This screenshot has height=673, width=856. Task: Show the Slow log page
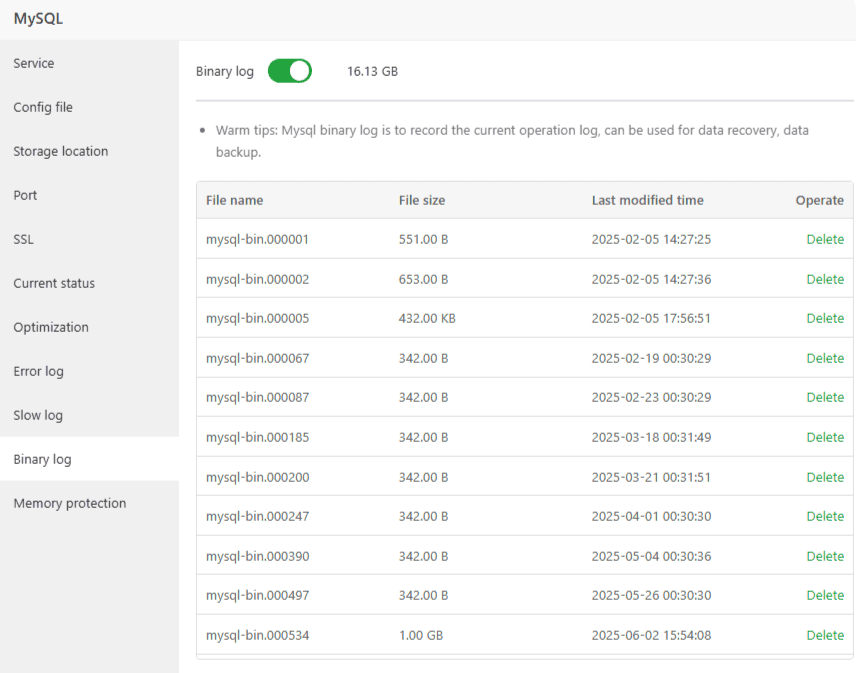tap(38, 415)
